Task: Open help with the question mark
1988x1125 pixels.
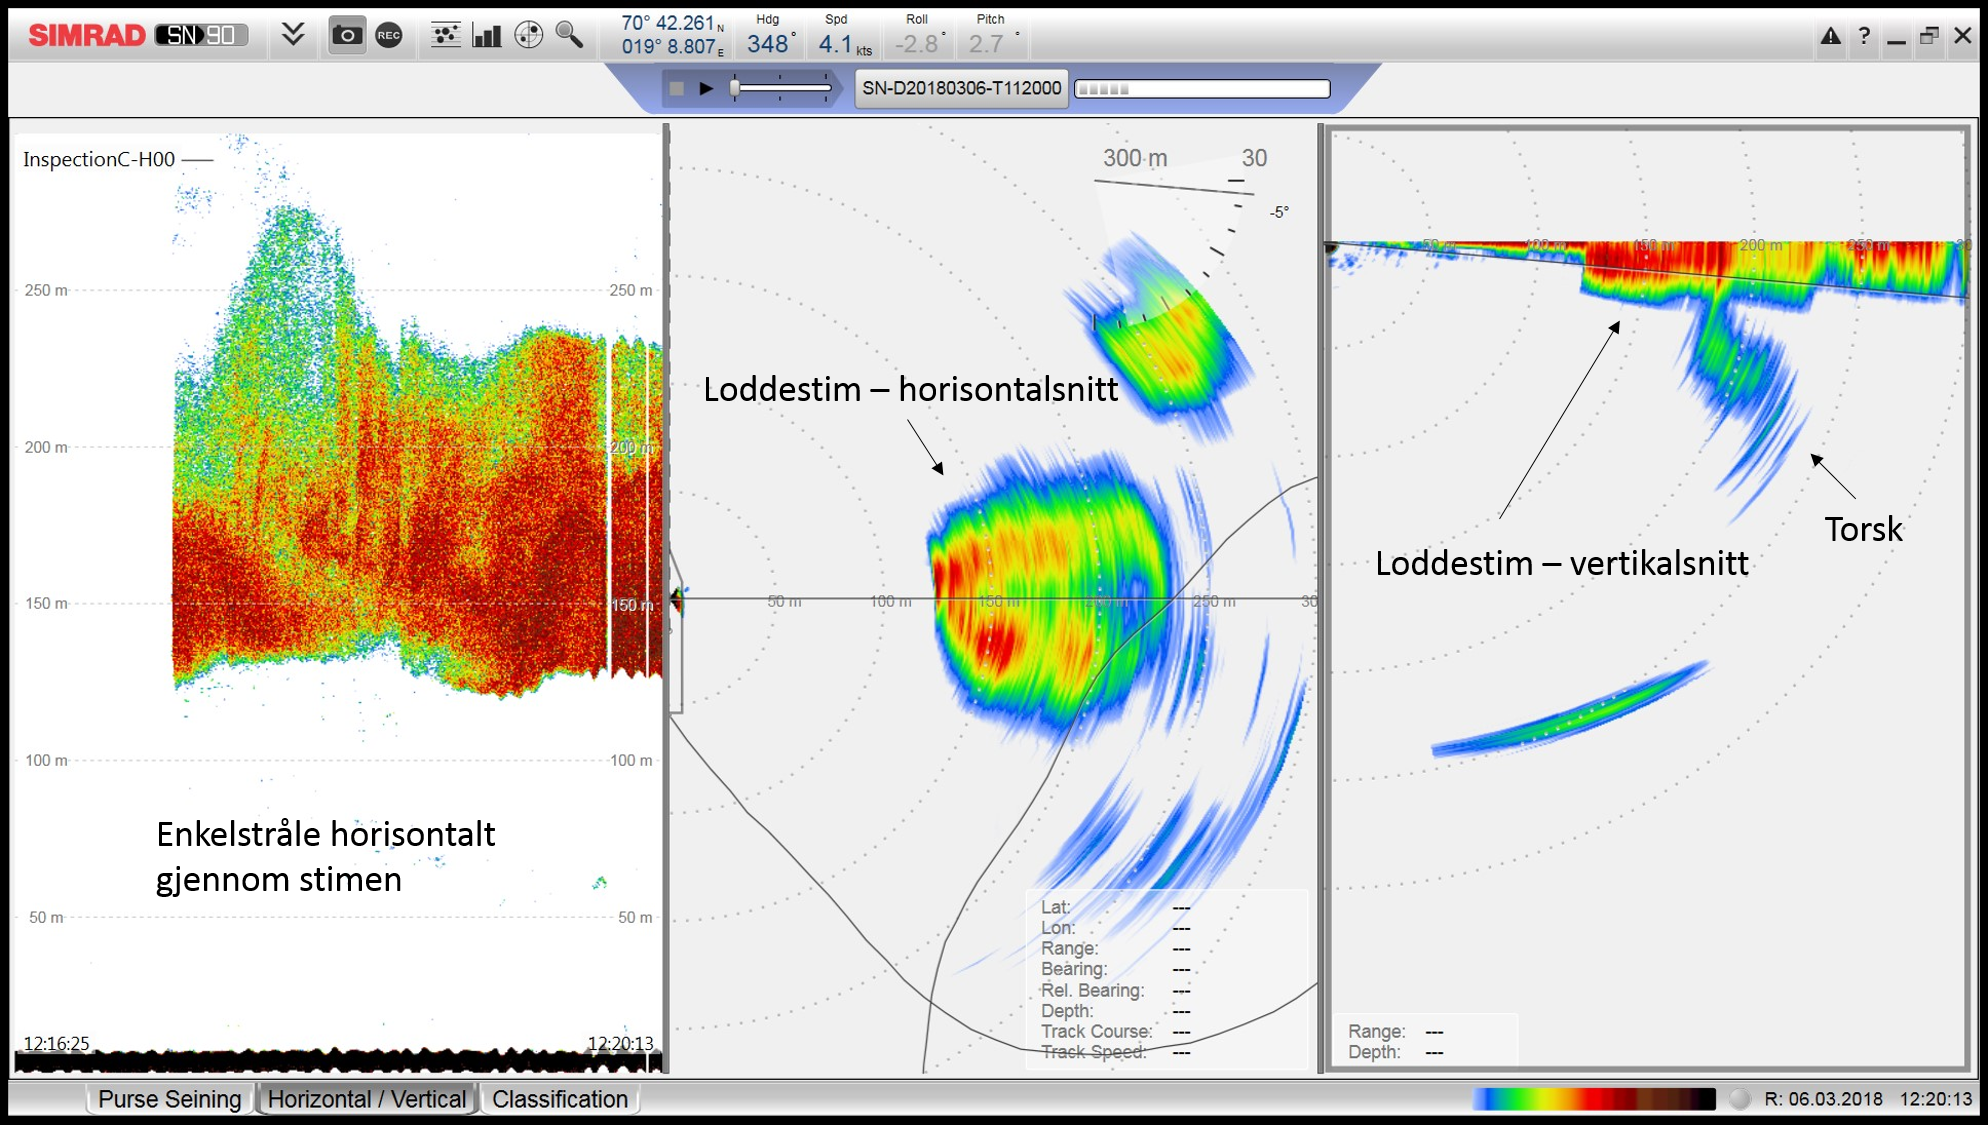Action: coord(1864,36)
